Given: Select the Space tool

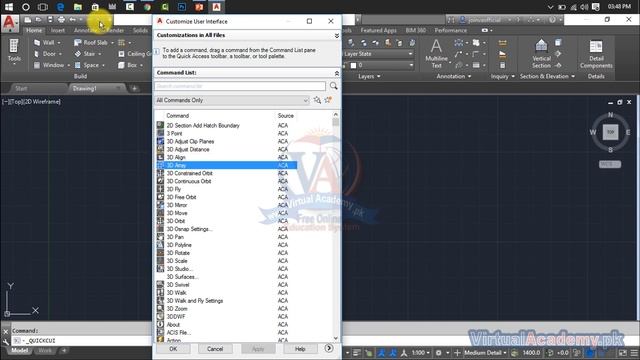Looking at the screenshot, I should point(87,65).
